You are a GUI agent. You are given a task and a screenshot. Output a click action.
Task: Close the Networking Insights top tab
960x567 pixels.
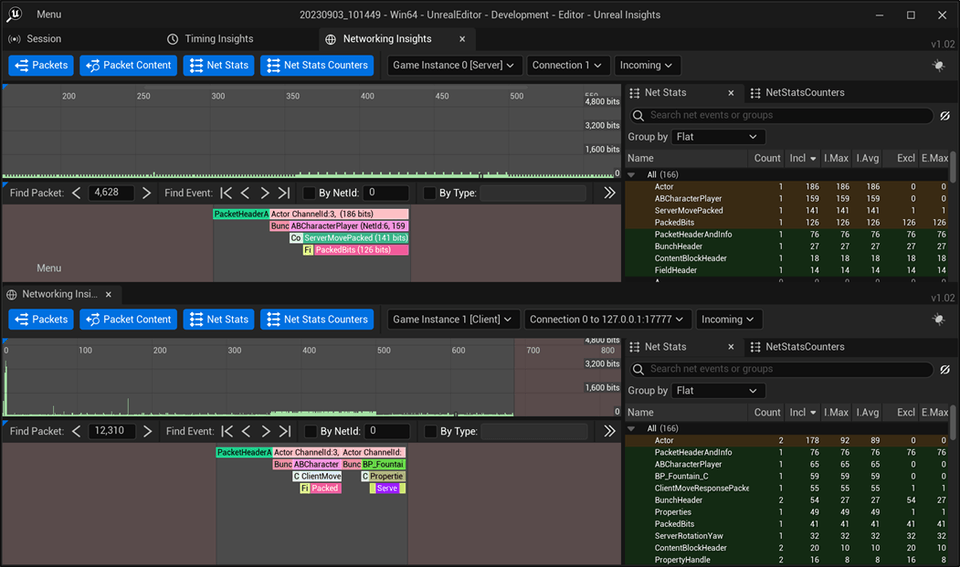tap(462, 39)
